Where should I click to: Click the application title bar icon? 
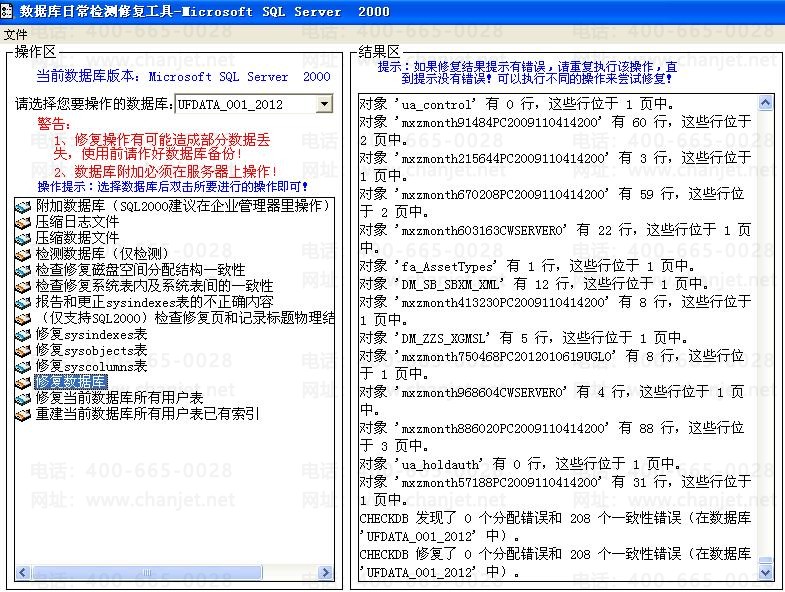(x=7, y=11)
